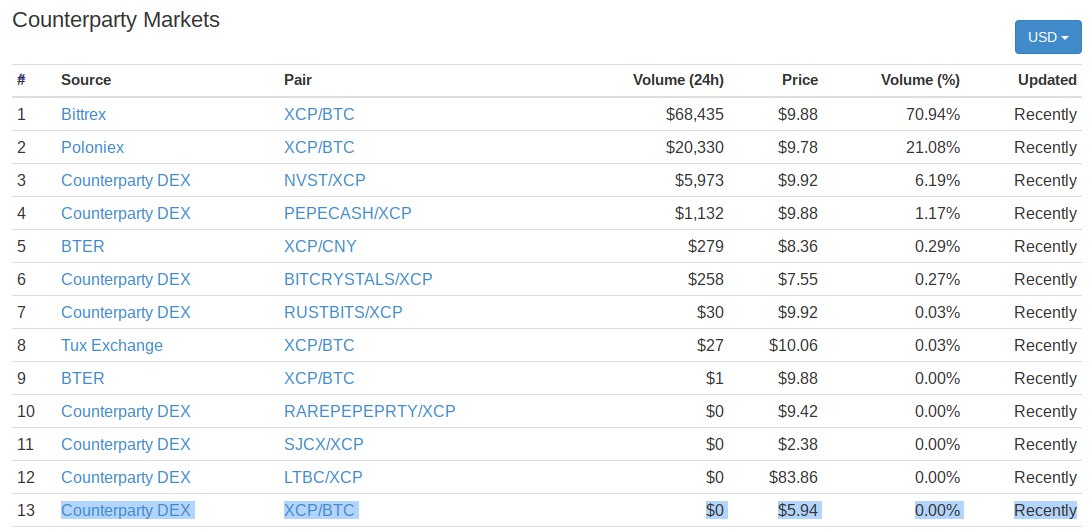This screenshot has height=532, width=1089.
Task: Open Counterparty DEX link in LTBC/XCP row
Action: point(126,477)
